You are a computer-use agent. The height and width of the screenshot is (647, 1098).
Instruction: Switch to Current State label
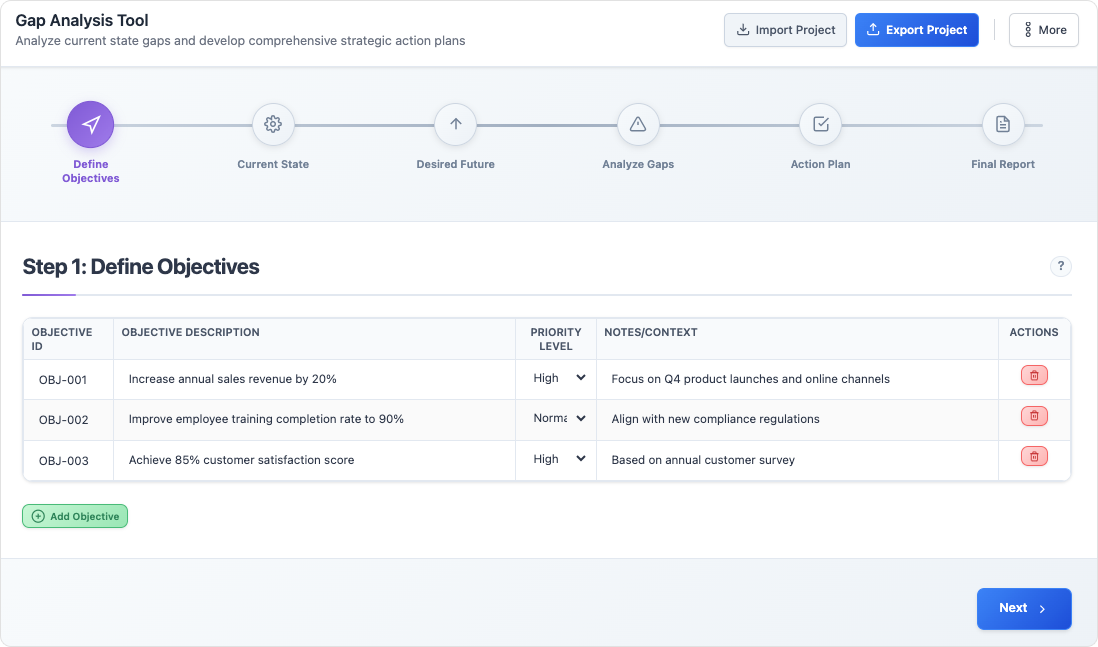273,165
